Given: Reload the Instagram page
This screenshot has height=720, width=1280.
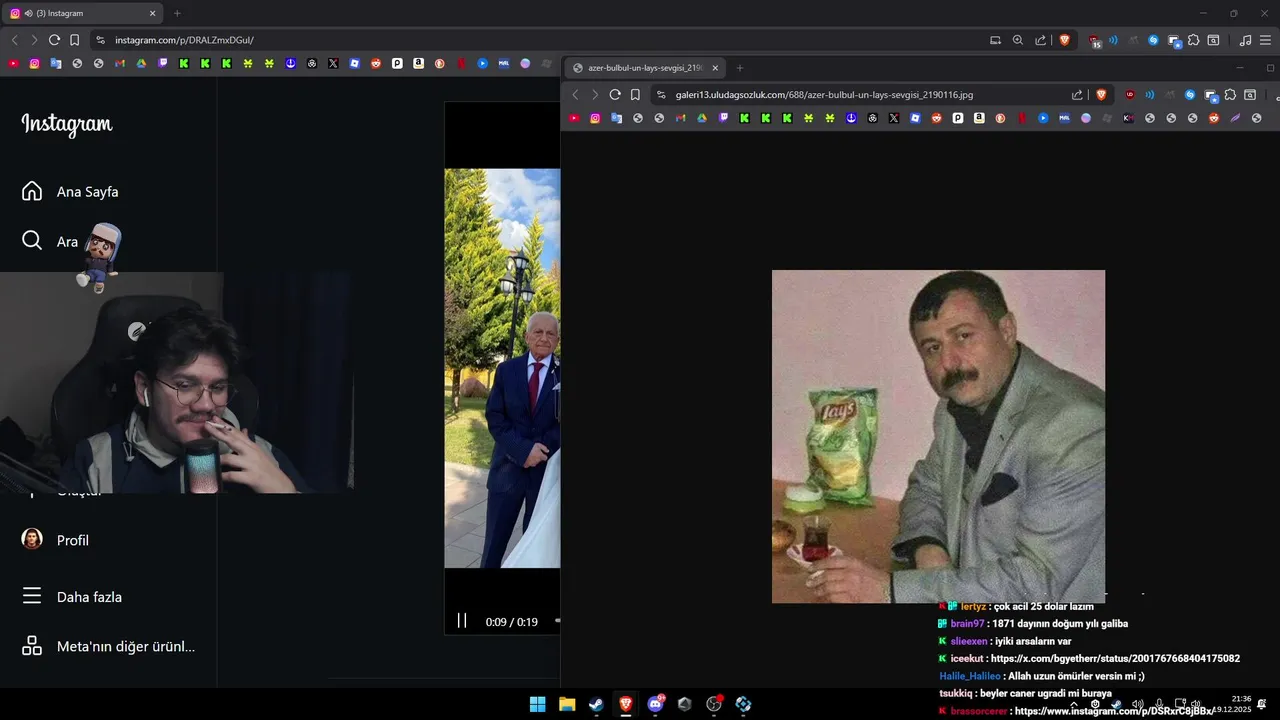Looking at the screenshot, I should click(x=54, y=40).
